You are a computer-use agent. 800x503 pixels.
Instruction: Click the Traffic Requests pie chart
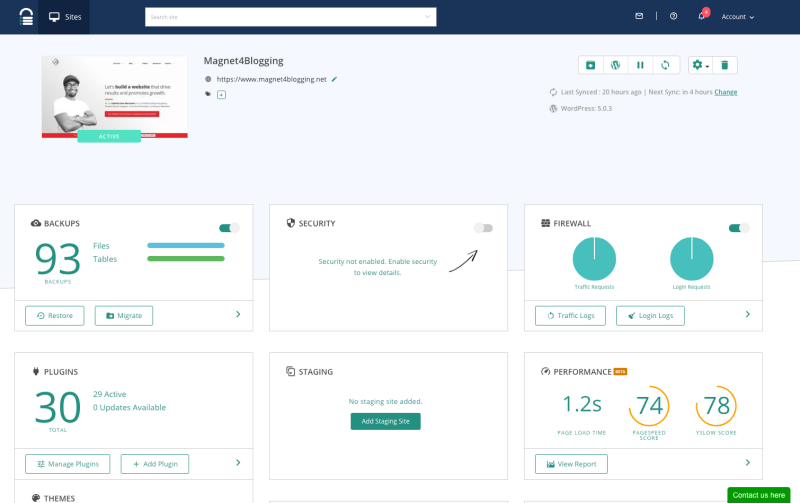coord(594,259)
